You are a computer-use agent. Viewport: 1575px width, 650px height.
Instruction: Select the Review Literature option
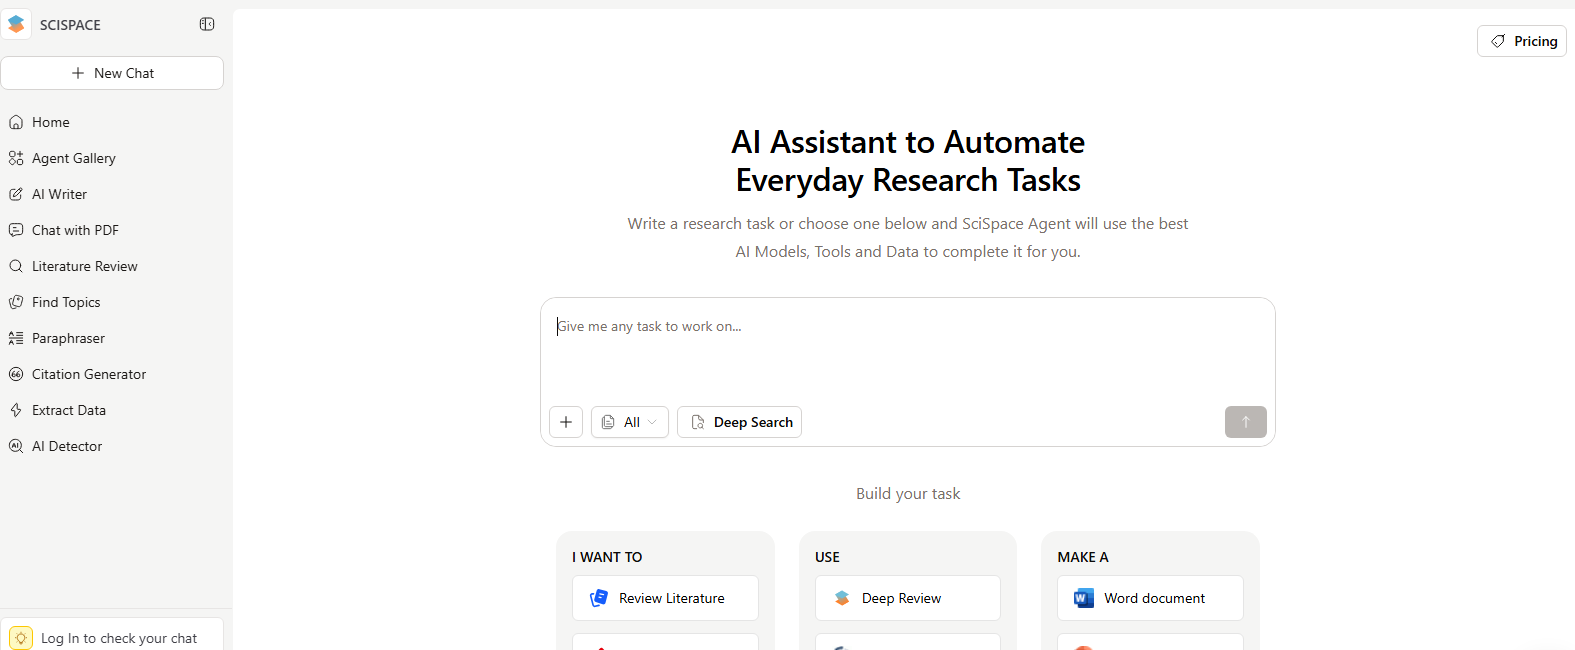click(665, 598)
